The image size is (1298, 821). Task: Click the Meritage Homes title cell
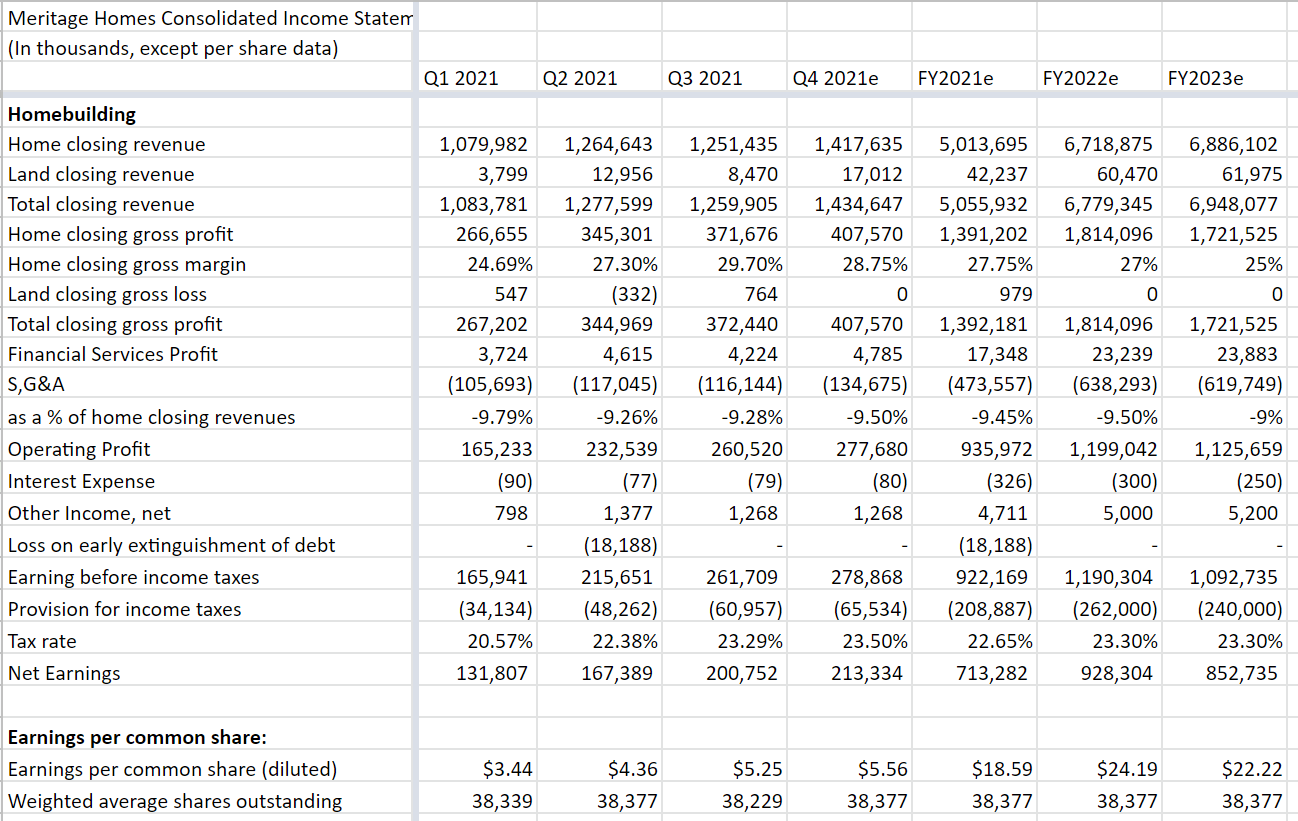pyautogui.click(x=209, y=17)
